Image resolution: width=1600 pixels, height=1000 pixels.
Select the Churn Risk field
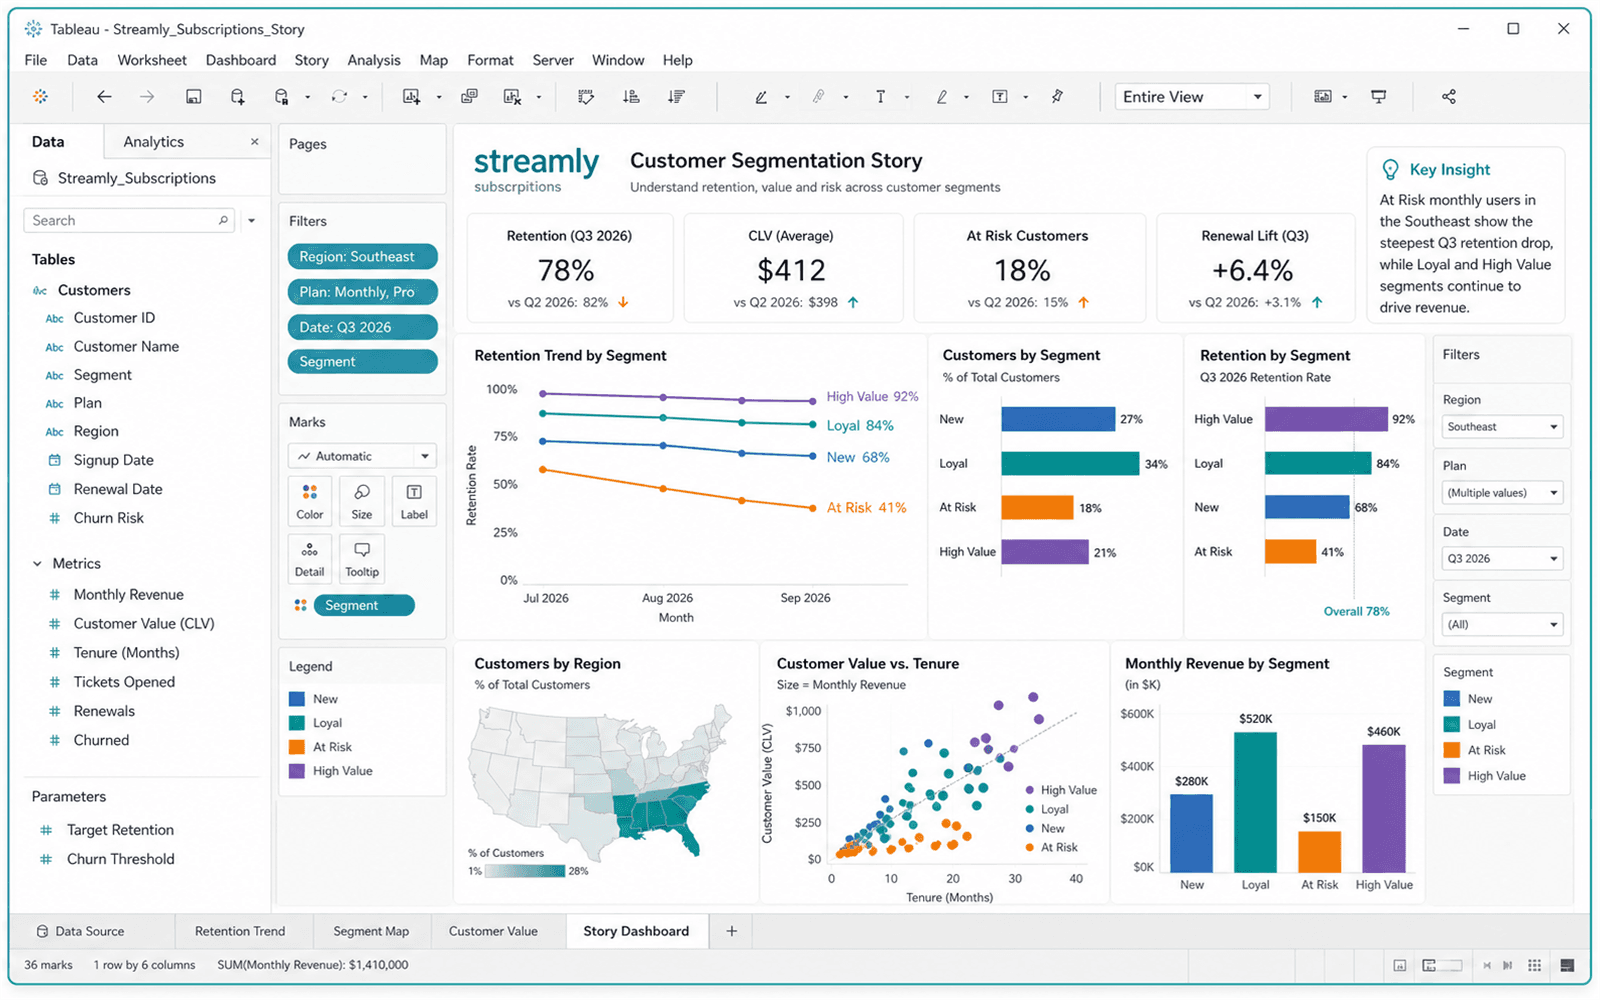[108, 518]
